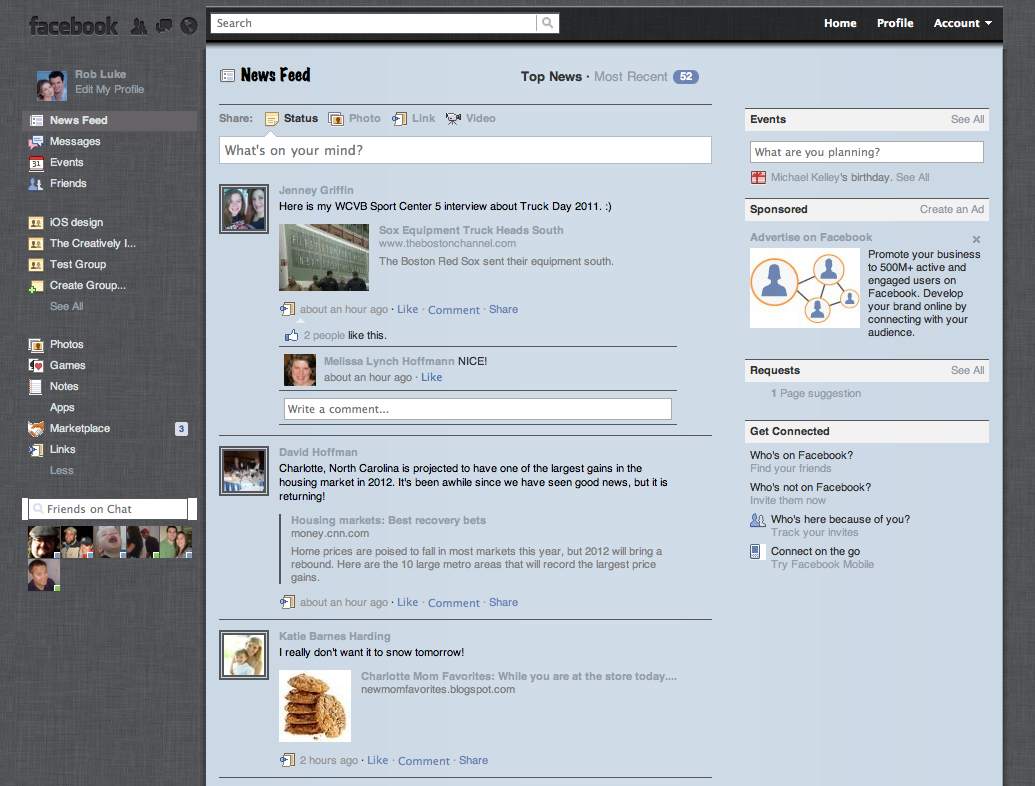Select the Status share icon
Screen dimensions: 1035x786
(272, 117)
